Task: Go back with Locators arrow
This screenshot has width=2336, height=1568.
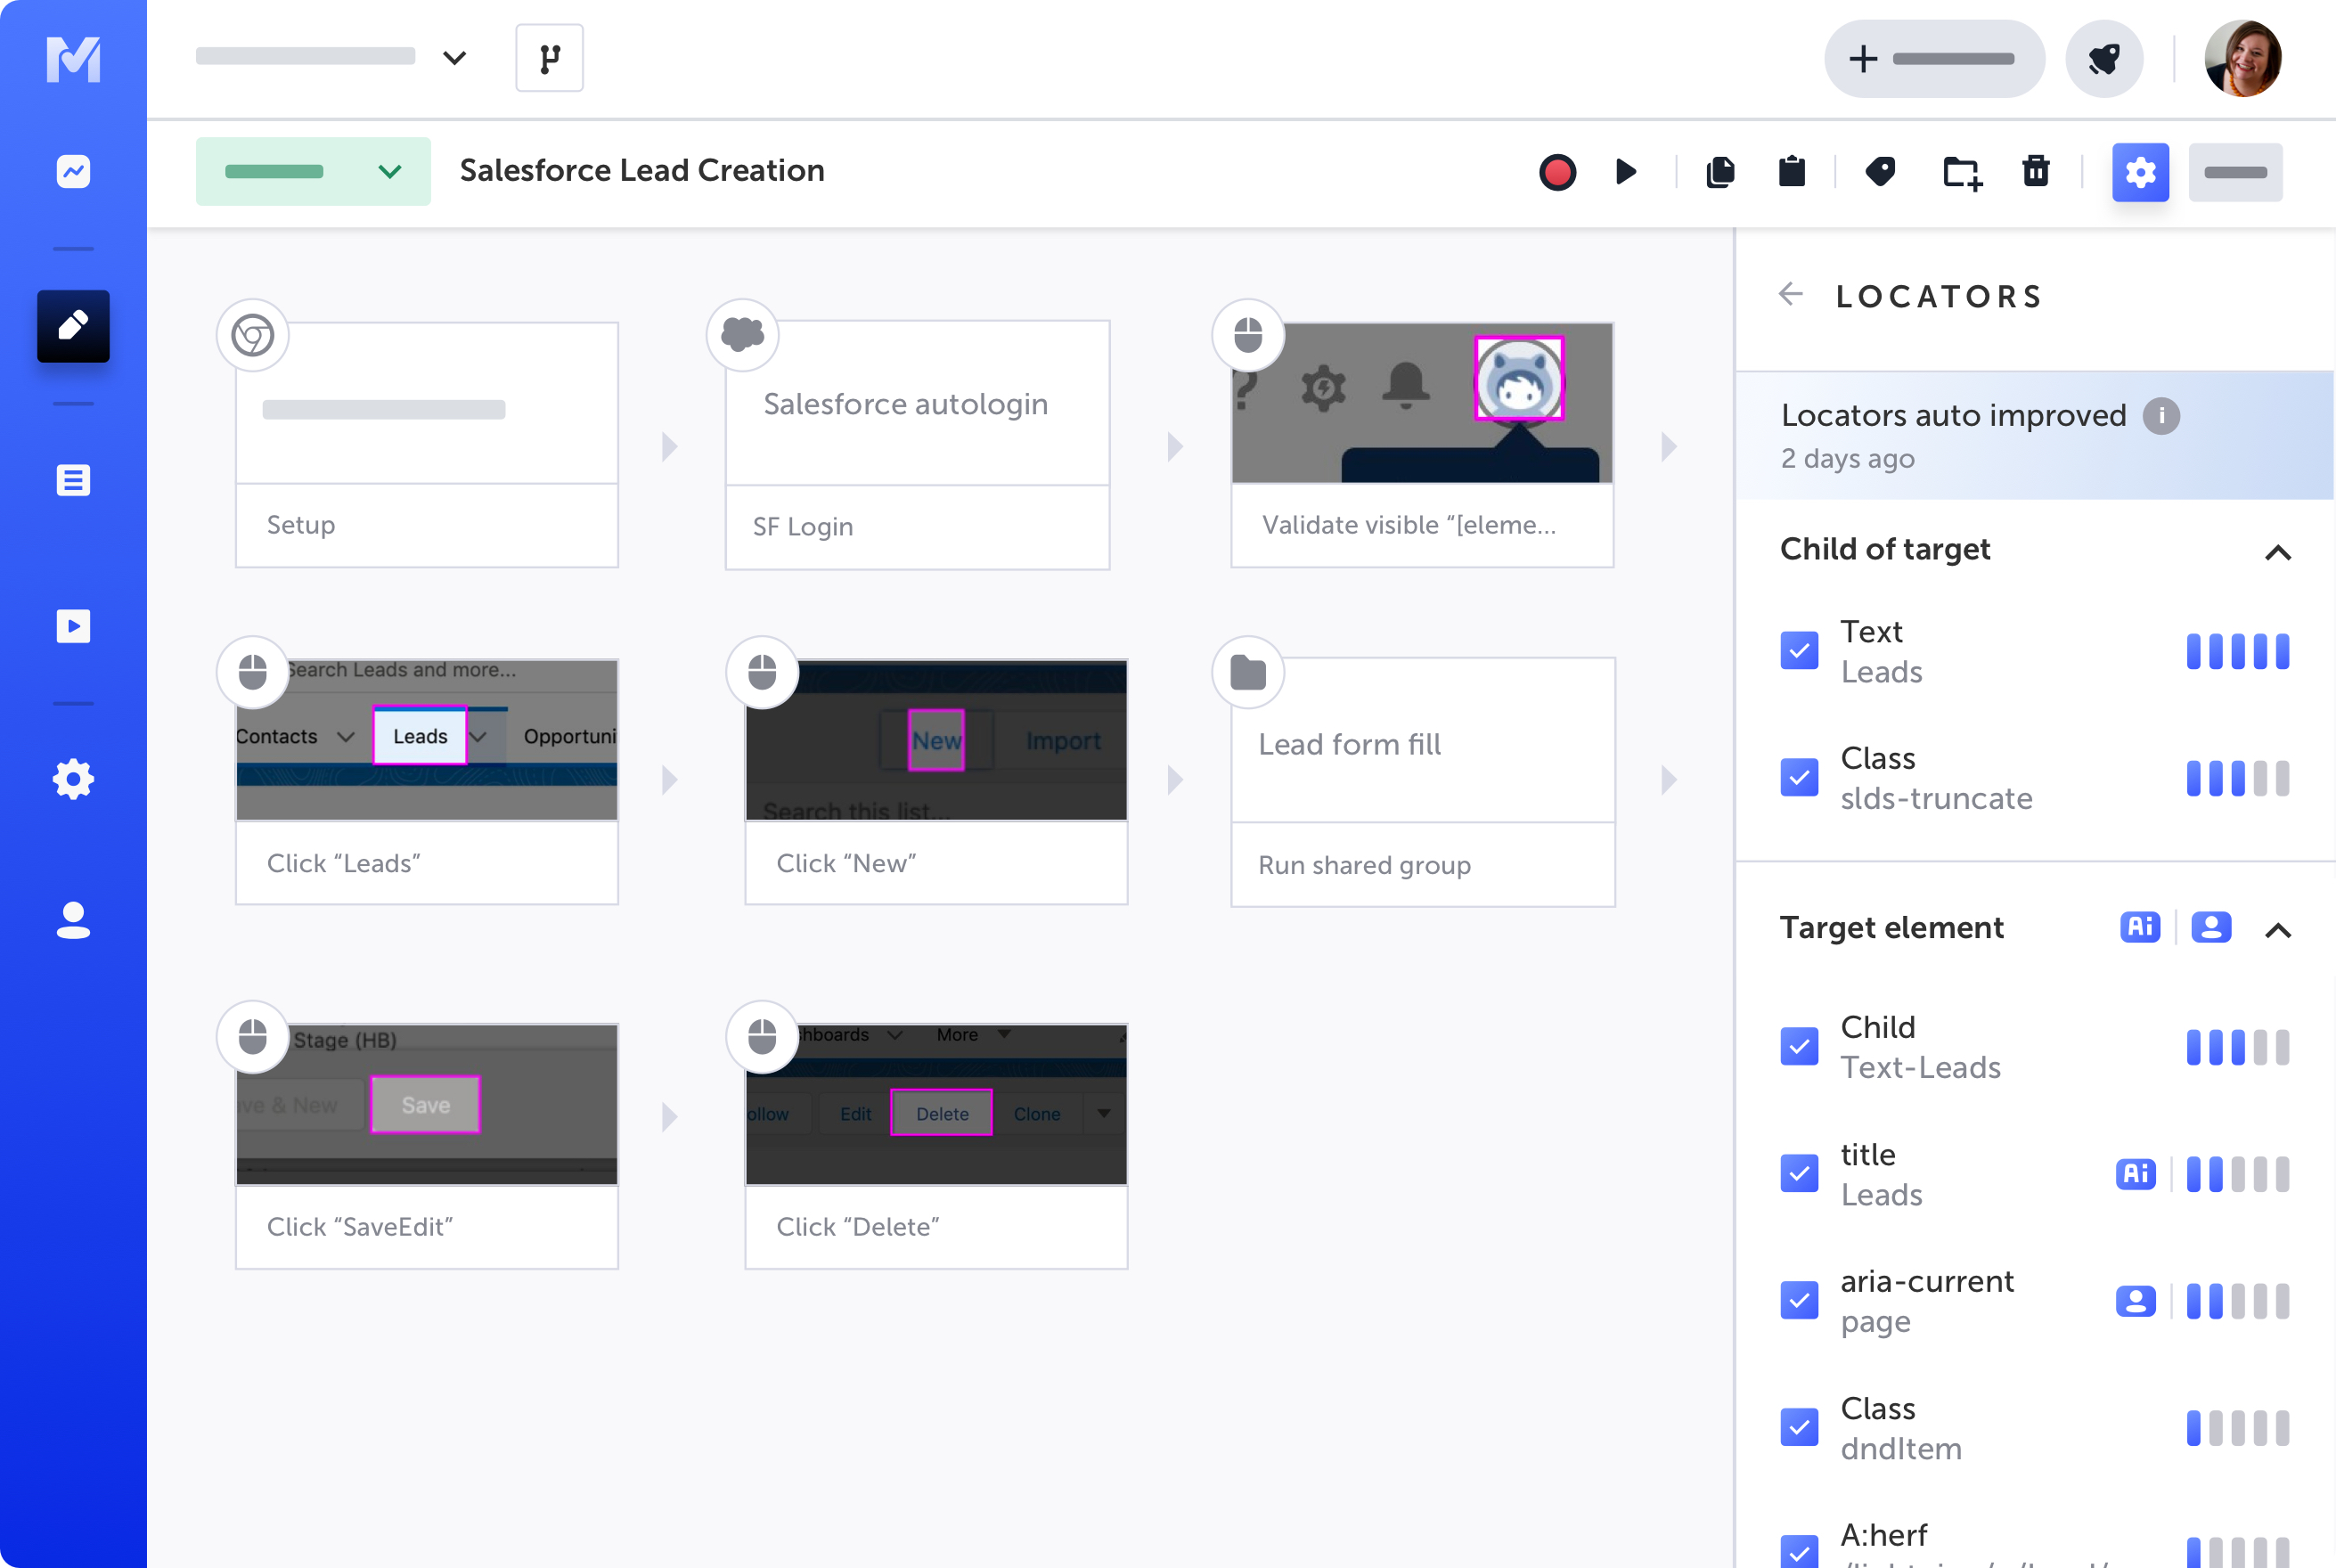Action: (x=1791, y=294)
